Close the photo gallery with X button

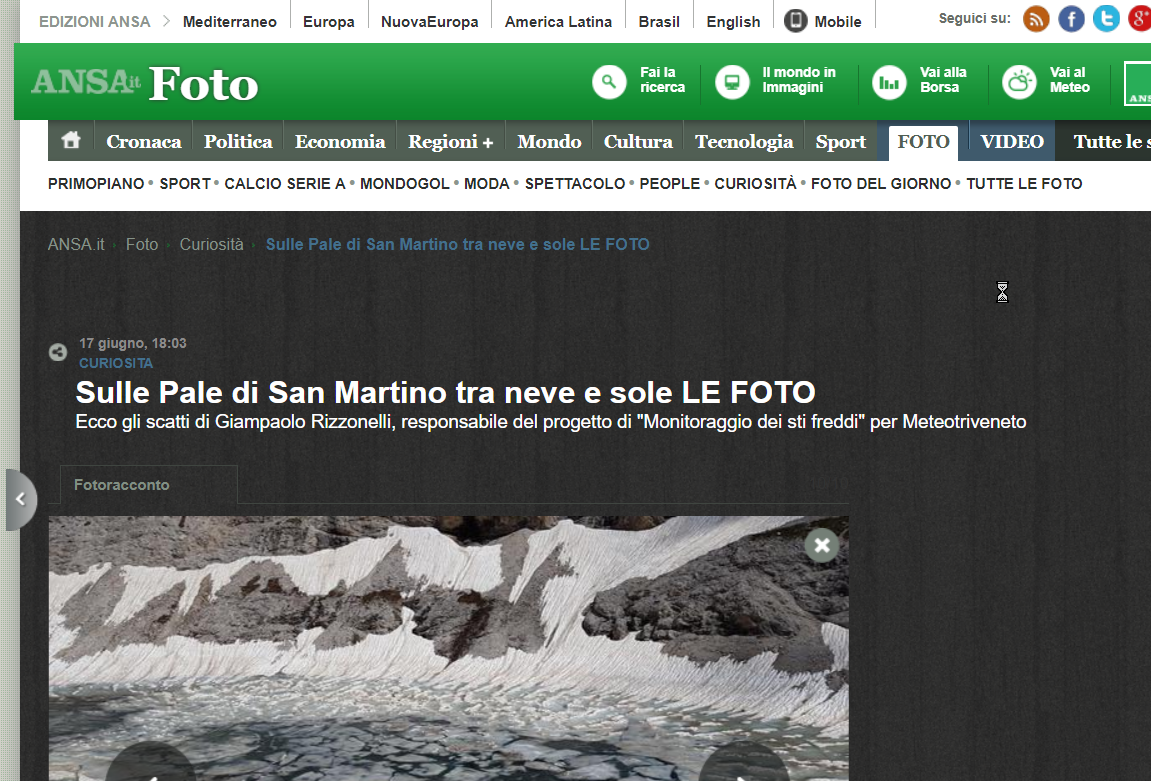click(x=822, y=545)
